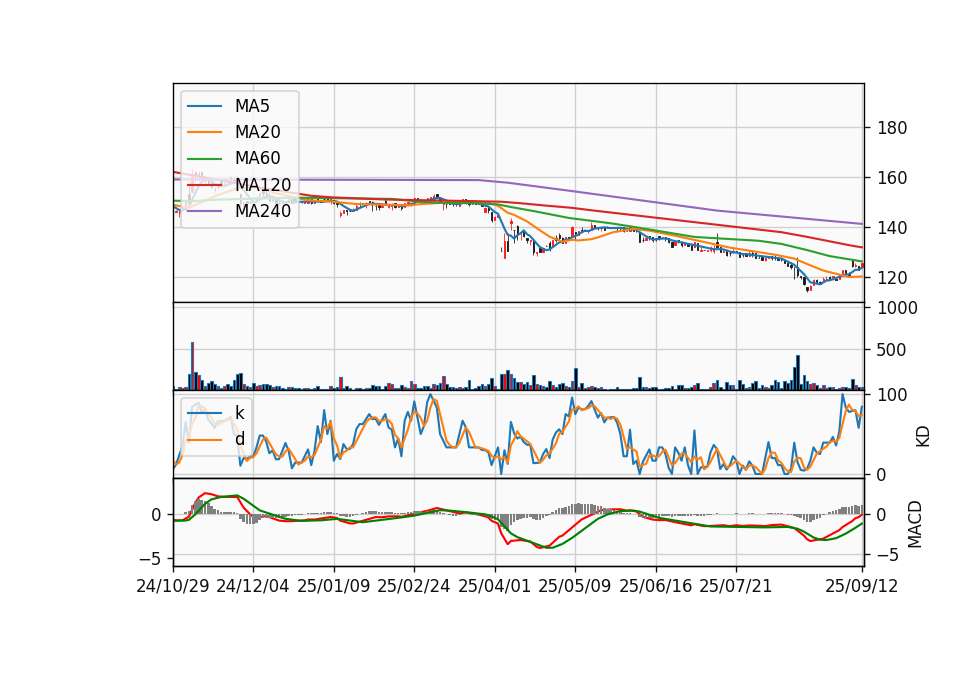The width and height of the screenshot is (960, 690).
Task: Click the MACD axis title
Action: tap(915, 524)
